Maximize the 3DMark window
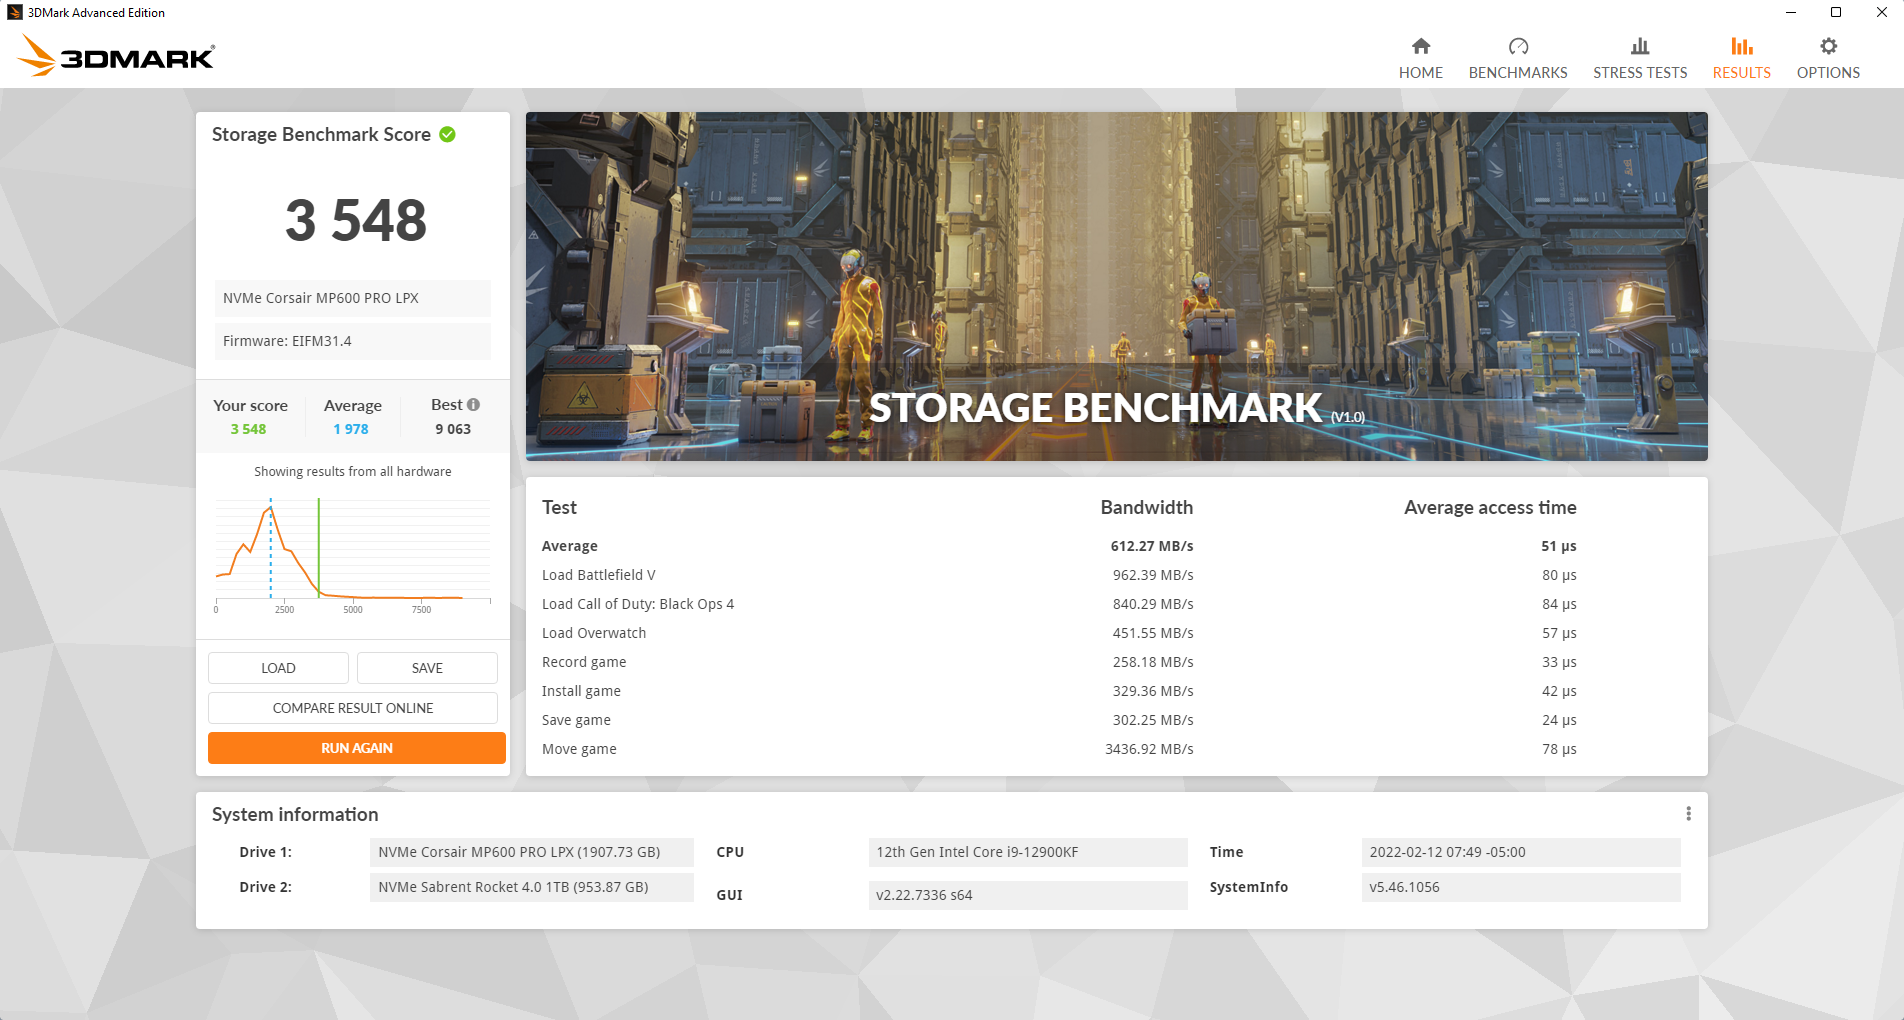 coord(1835,13)
